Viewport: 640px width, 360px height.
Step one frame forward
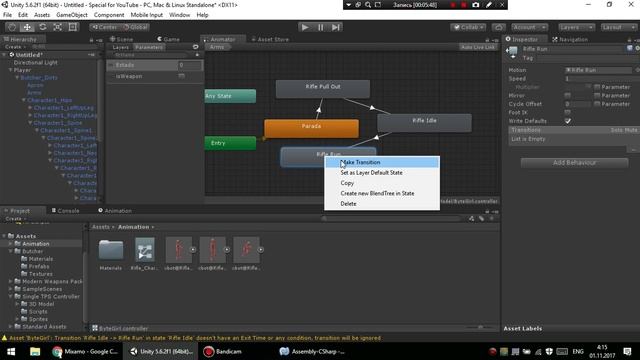pyautogui.click(x=336, y=27)
